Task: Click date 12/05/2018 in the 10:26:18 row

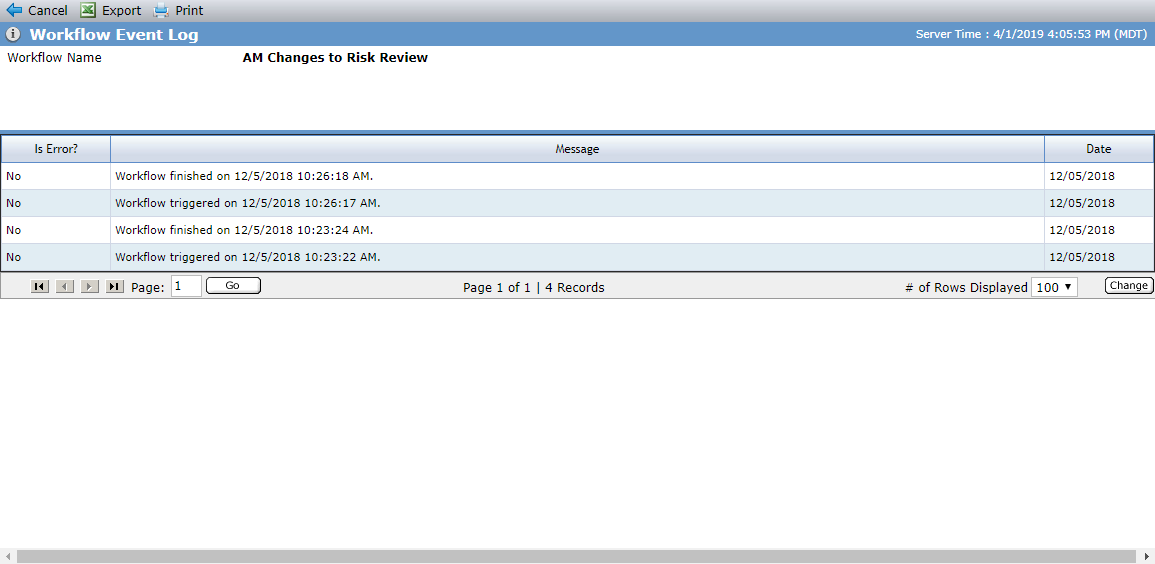Action: tap(1082, 176)
